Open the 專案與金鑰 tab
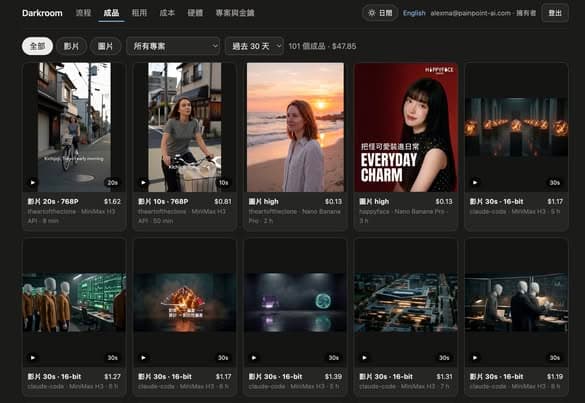 (235, 13)
